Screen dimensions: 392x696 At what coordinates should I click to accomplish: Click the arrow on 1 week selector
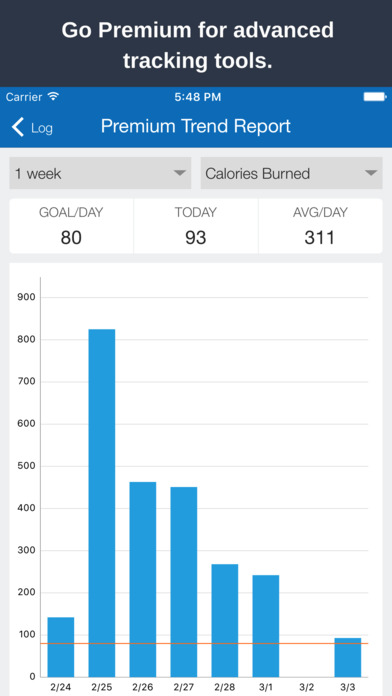pyautogui.click(x=180, y=173)
